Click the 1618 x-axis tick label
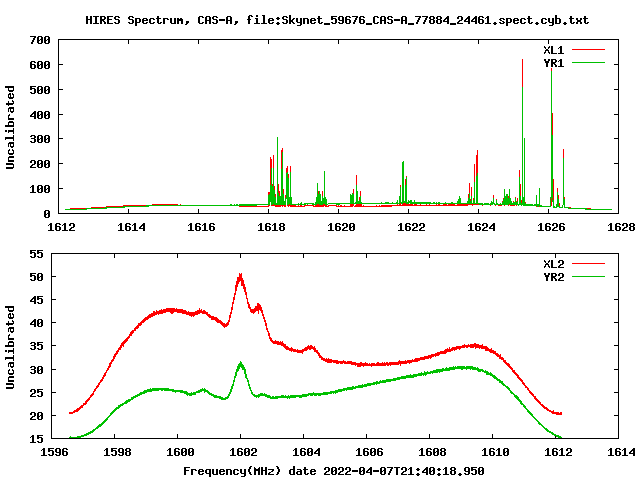Image resolution: width=640 pixels, height=480 pixels. (271, 227)
